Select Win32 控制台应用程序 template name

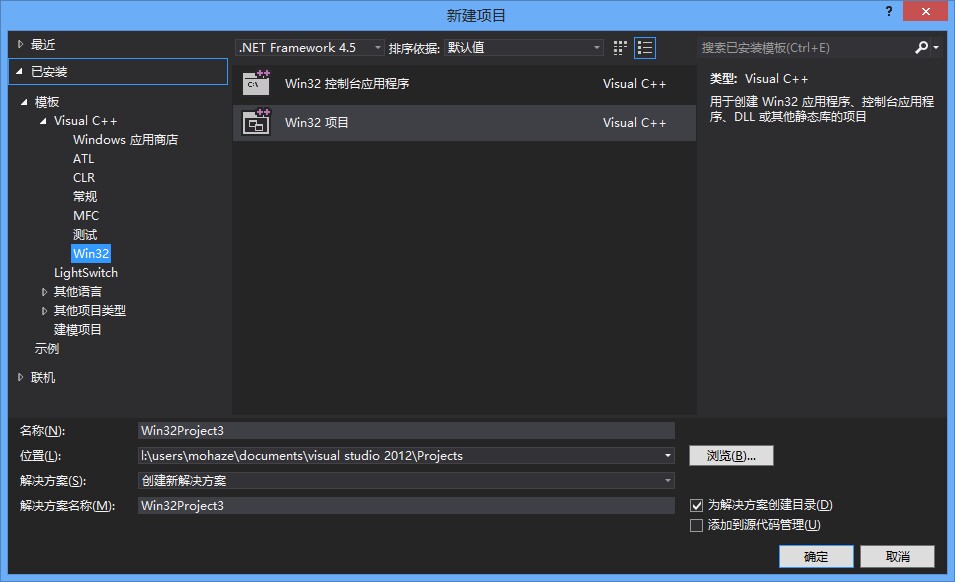tap(347, 83)
